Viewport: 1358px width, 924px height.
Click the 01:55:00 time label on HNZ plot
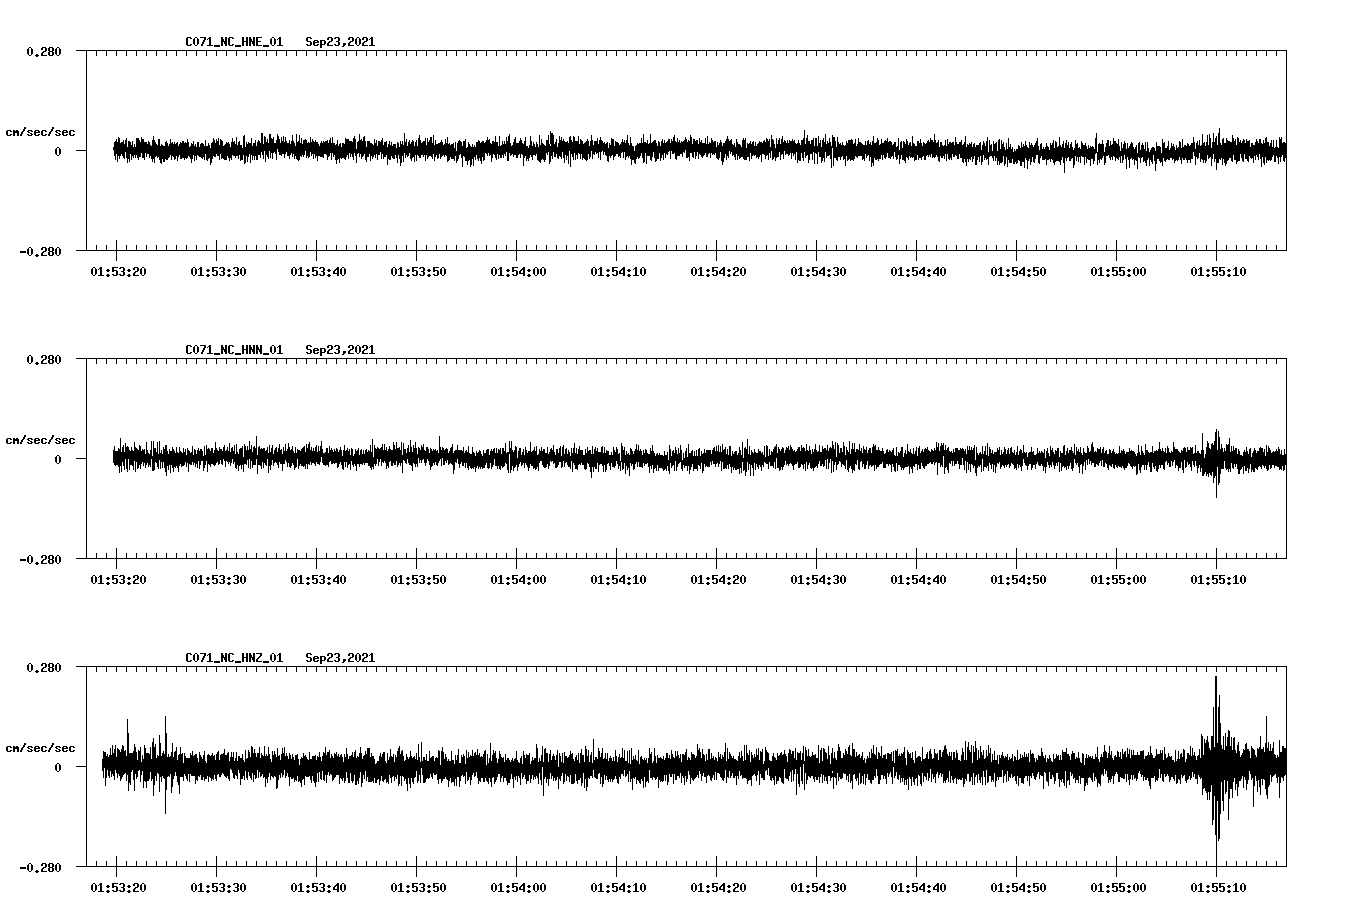coord(1118,887)
